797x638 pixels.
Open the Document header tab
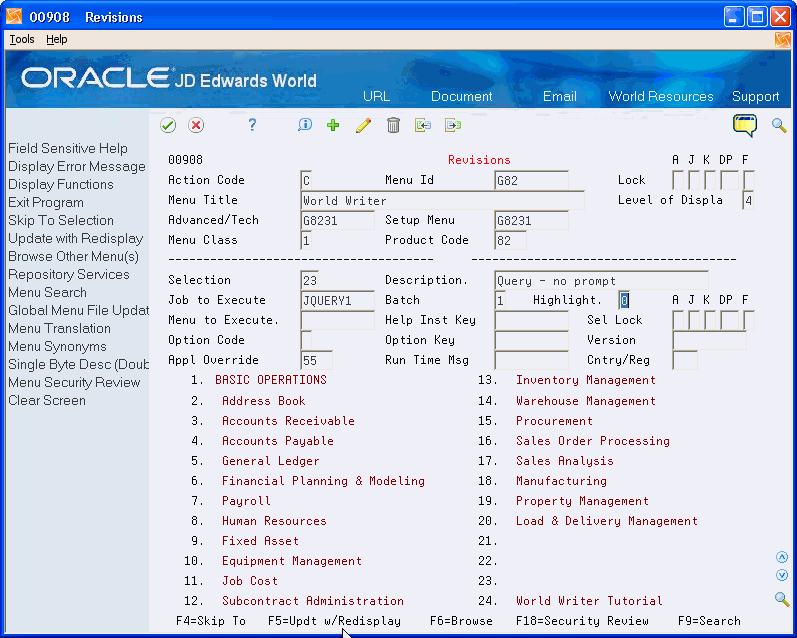[x=462, y=97]
